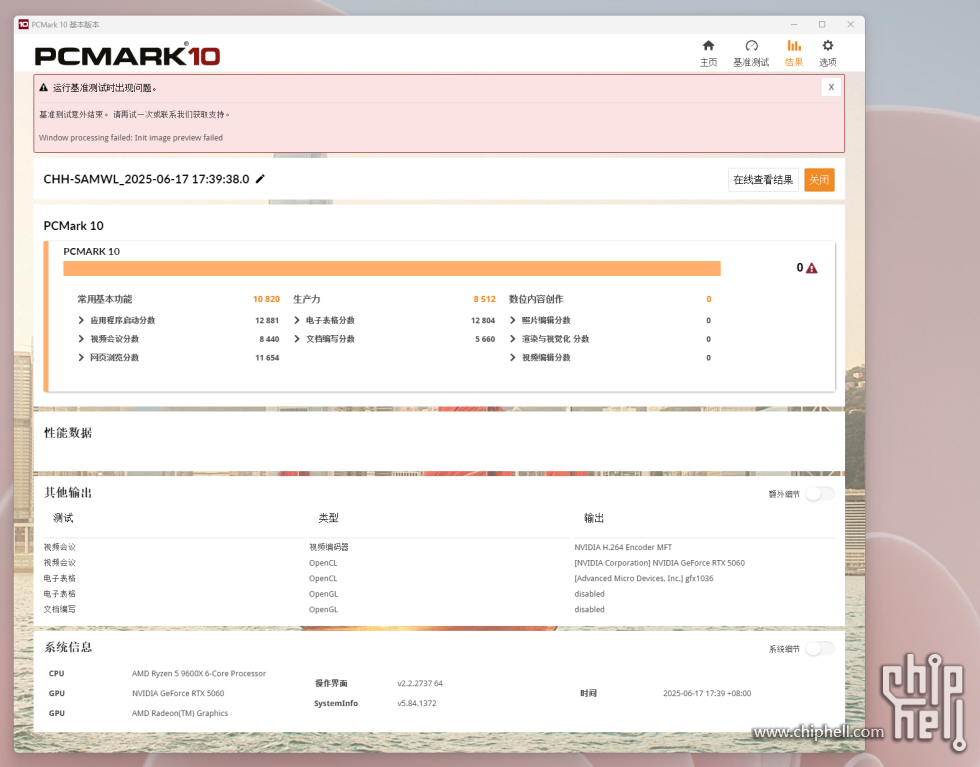The height and width of the screenshot is (767, 980).
Task: Click the 类型 column header
Action: tap(328, 518)
